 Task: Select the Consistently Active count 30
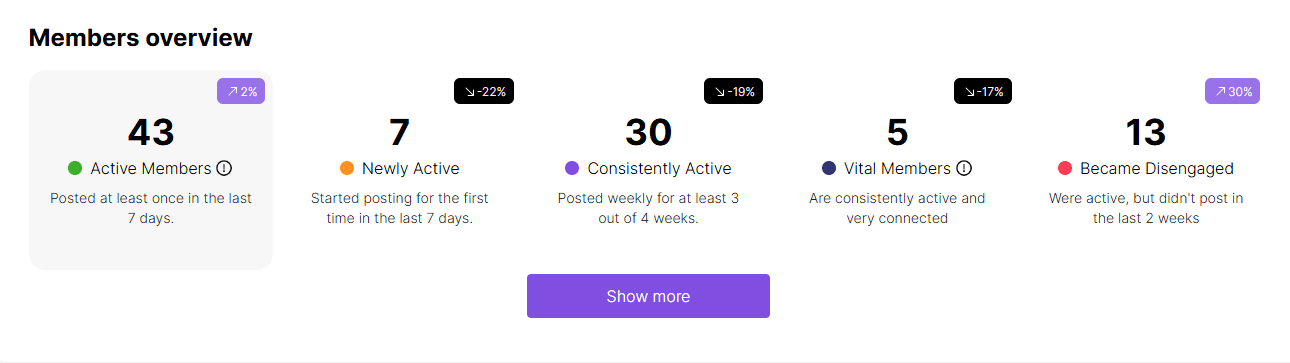click(649, 132)
